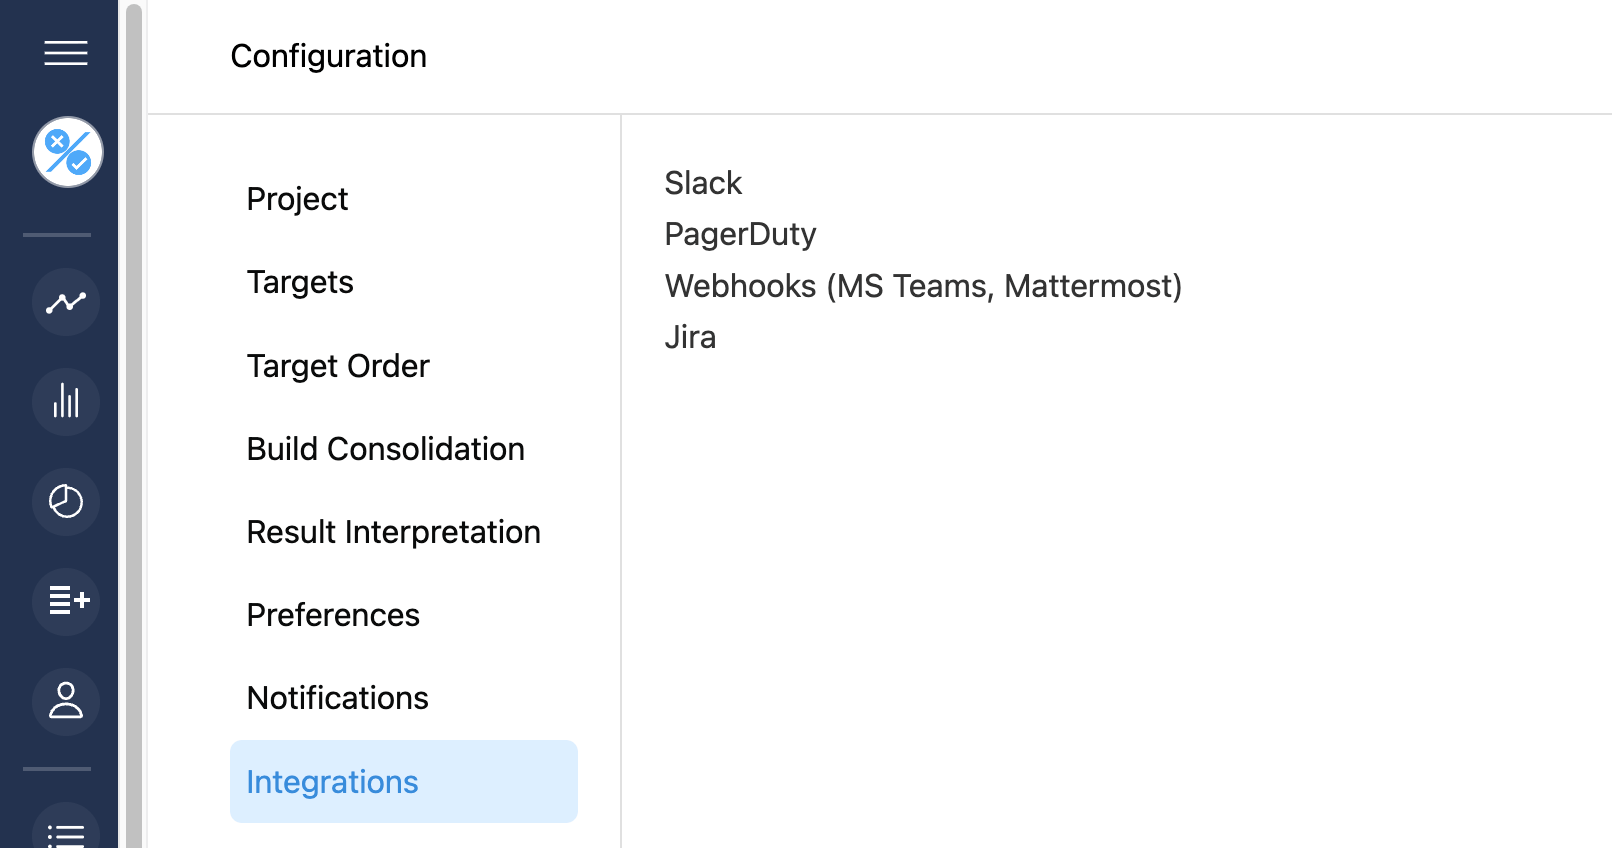This screenshot has width=1612, height=848.
Task: Open the trends line chart view
Action: pyautogui.click(x=65, y=302)
